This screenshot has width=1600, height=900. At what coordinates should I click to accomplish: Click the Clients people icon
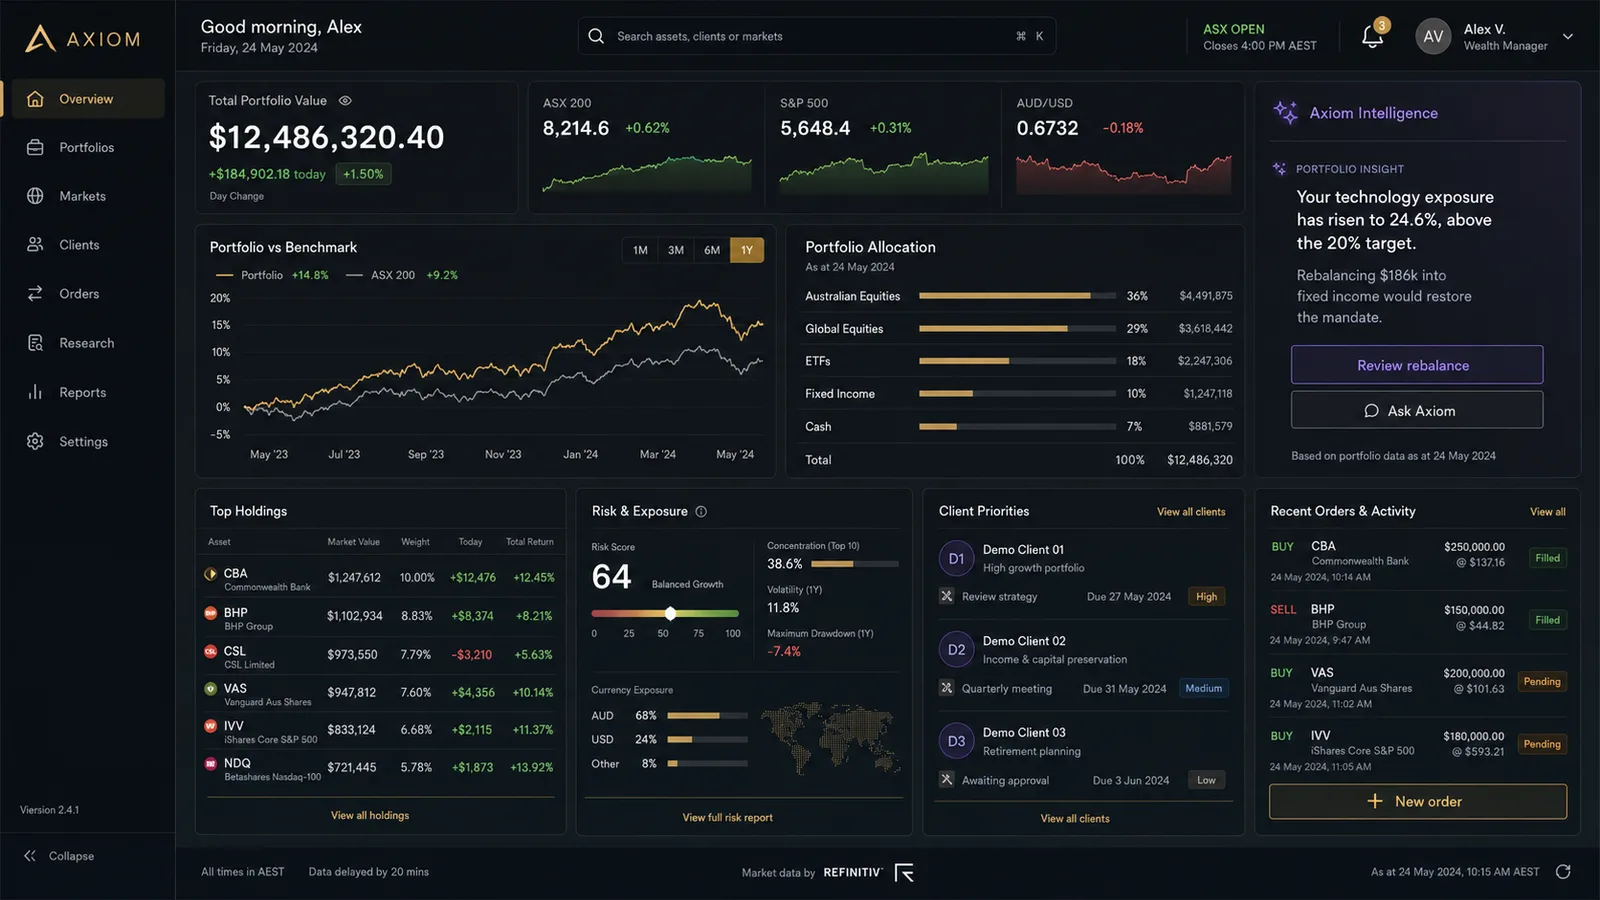pos(35,245)
